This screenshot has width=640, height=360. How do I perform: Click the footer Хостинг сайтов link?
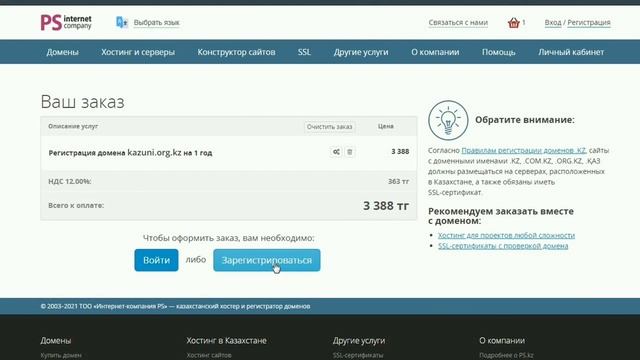coord(209,355)
